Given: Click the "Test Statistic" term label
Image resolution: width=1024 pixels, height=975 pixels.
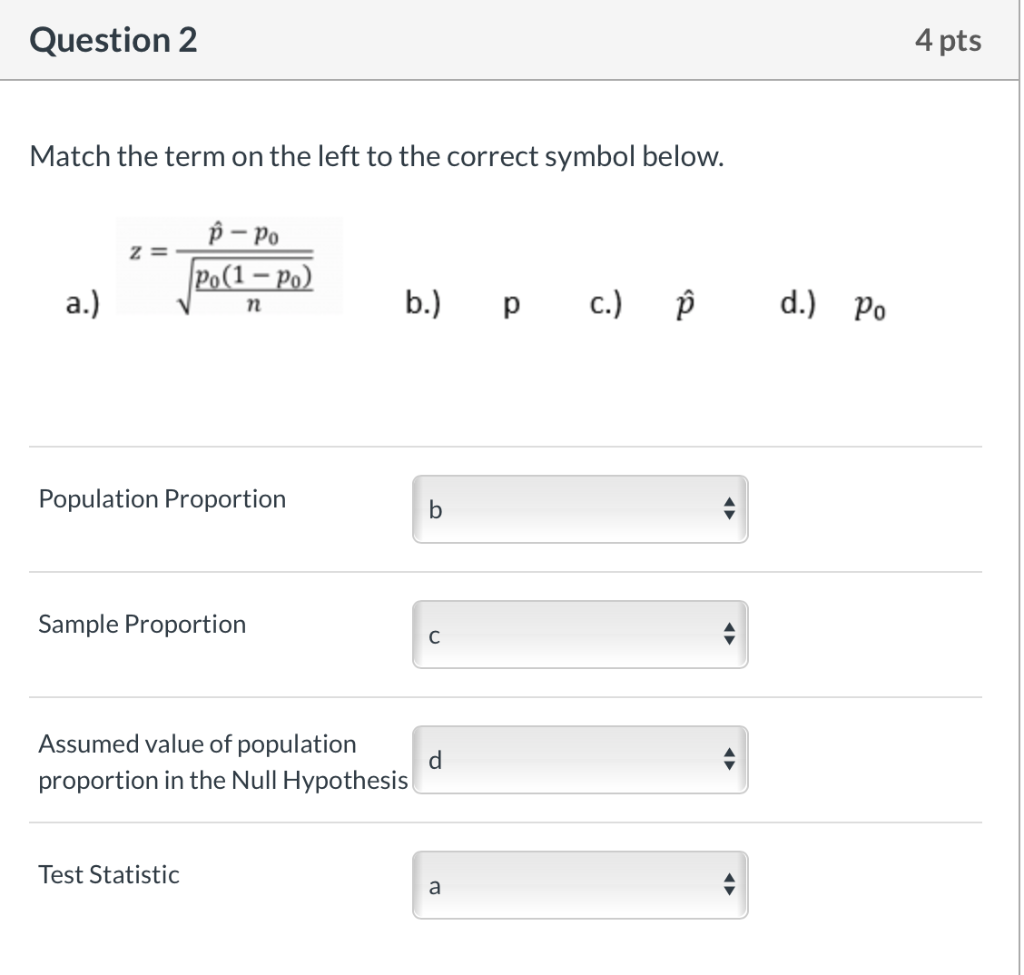Looking at the screenshot, I should 109,874.
